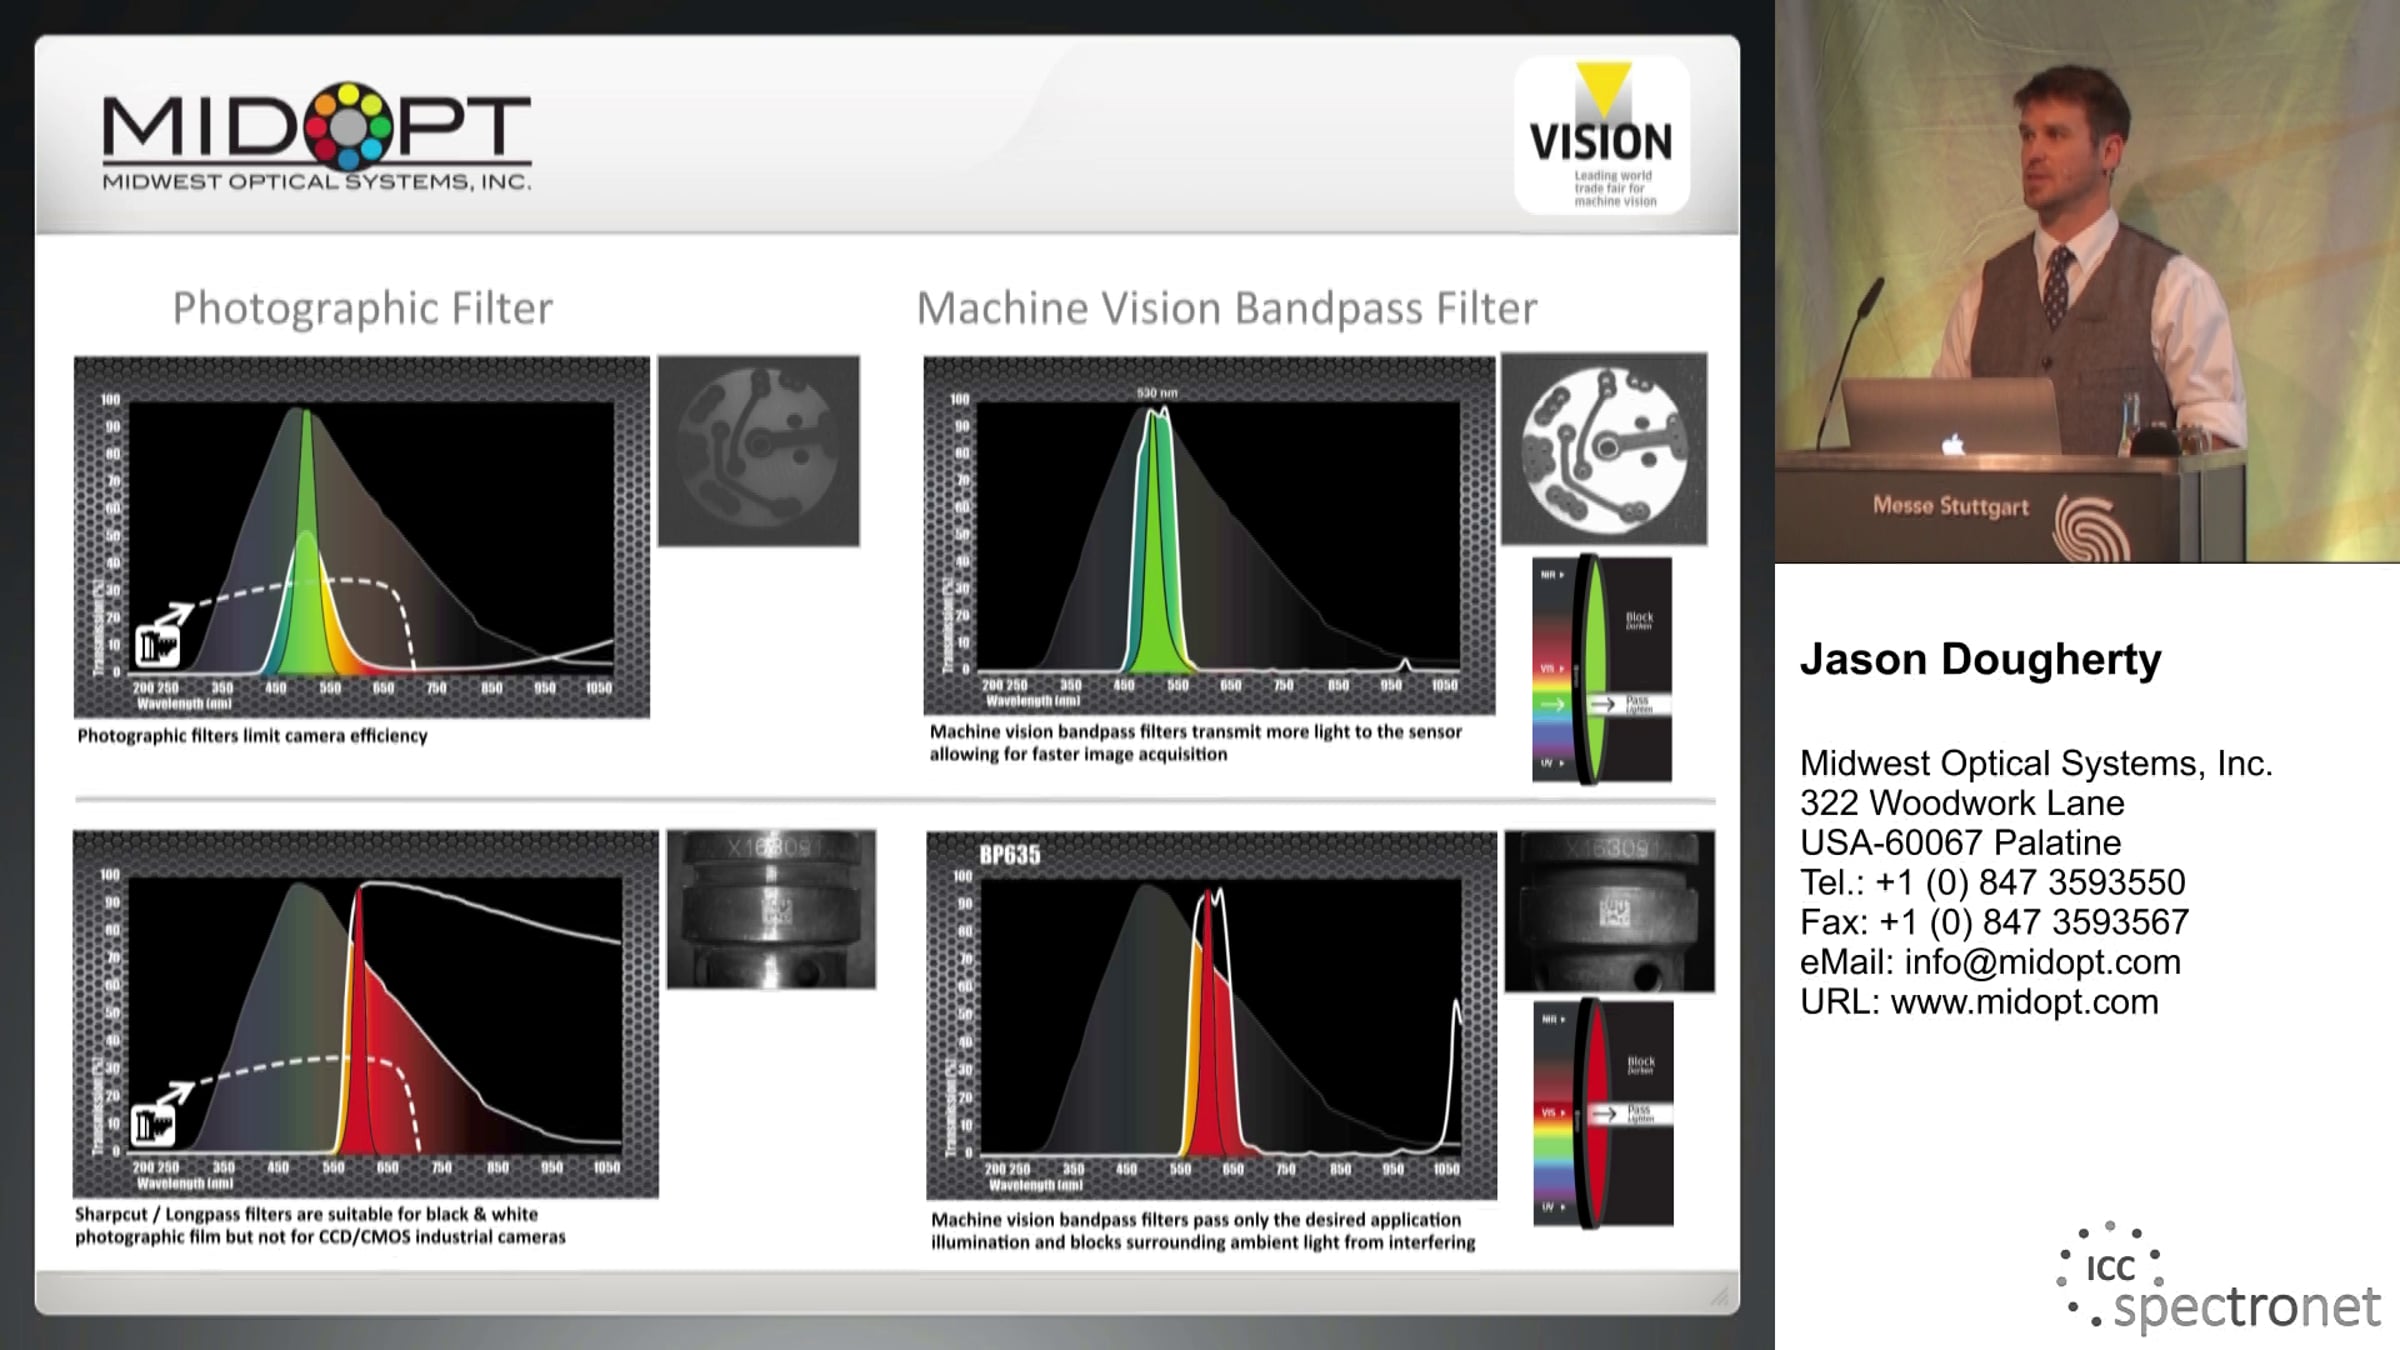Click the speaker name Jason Dougherty
The height and width of the screenshot is (1350, 2400).
pos(1980,660)
